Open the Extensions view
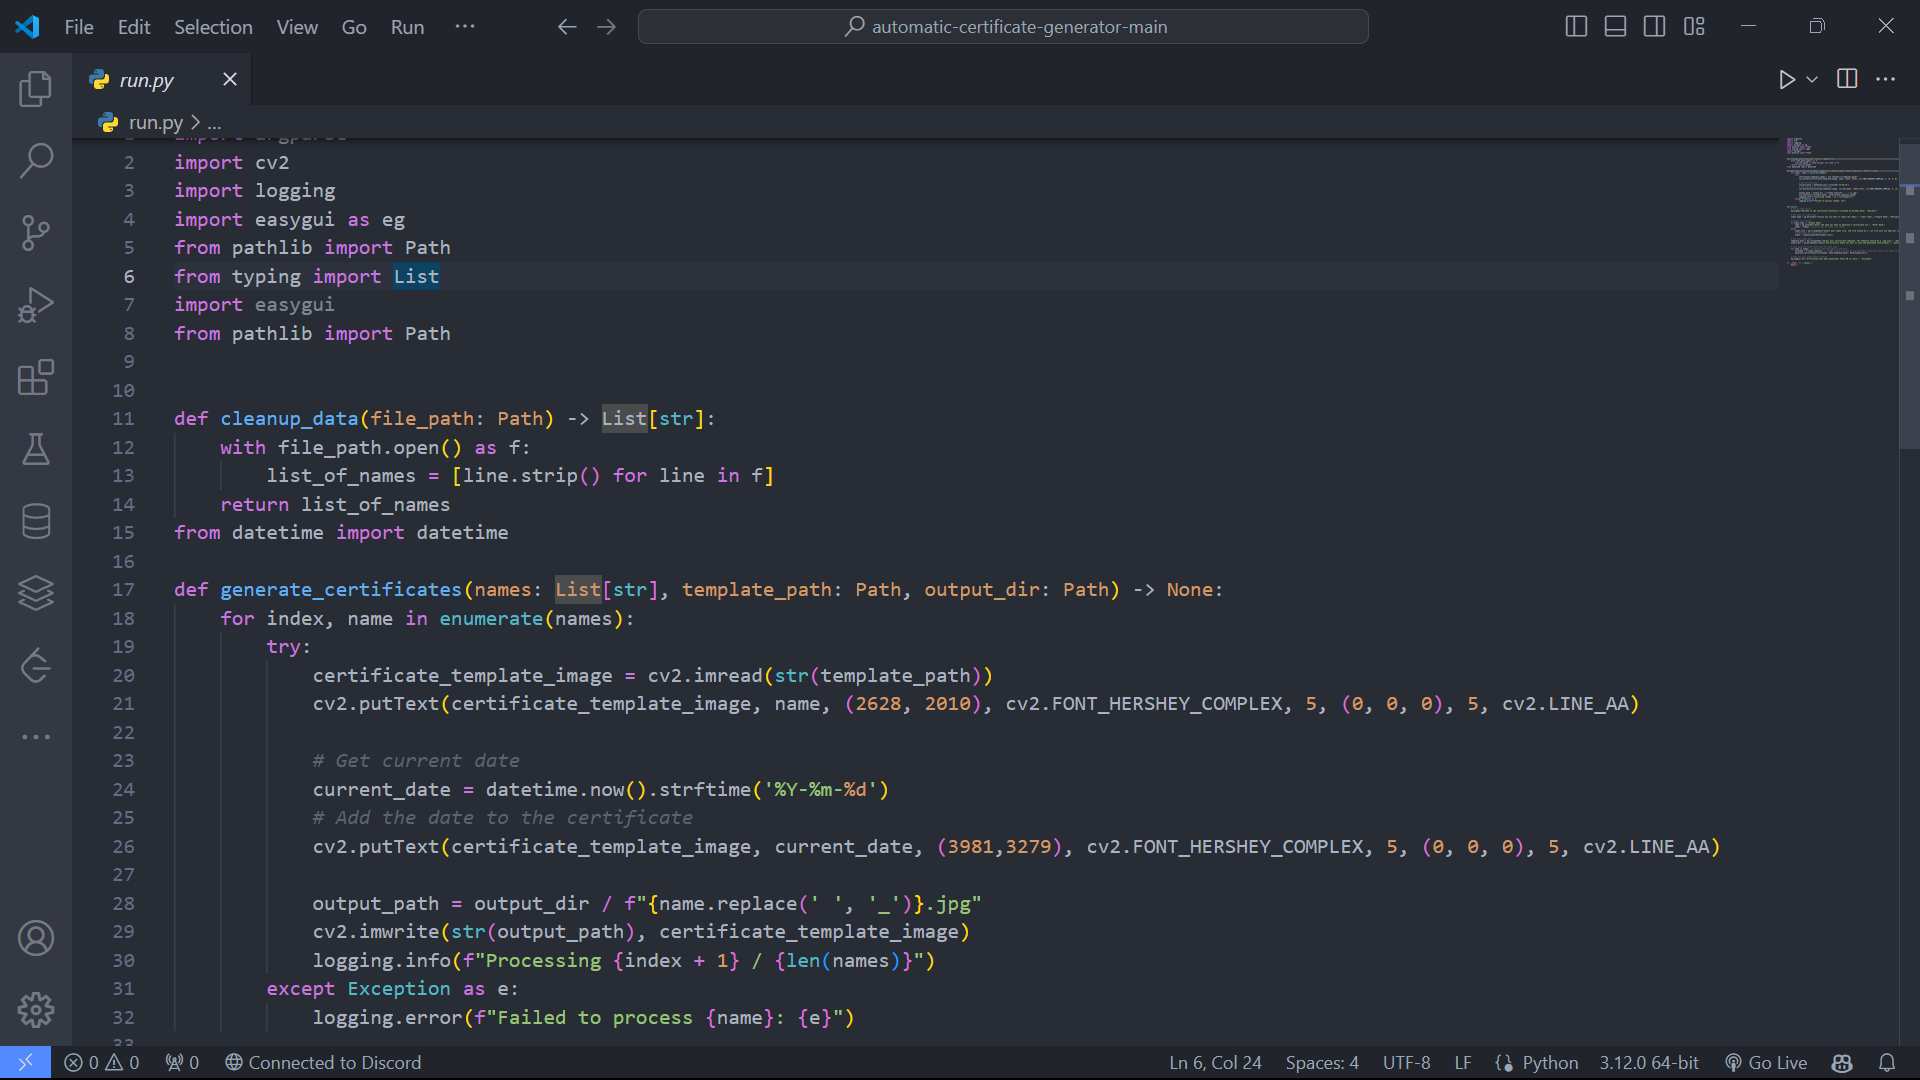1920x1080 pixels. tap(36, 378)
